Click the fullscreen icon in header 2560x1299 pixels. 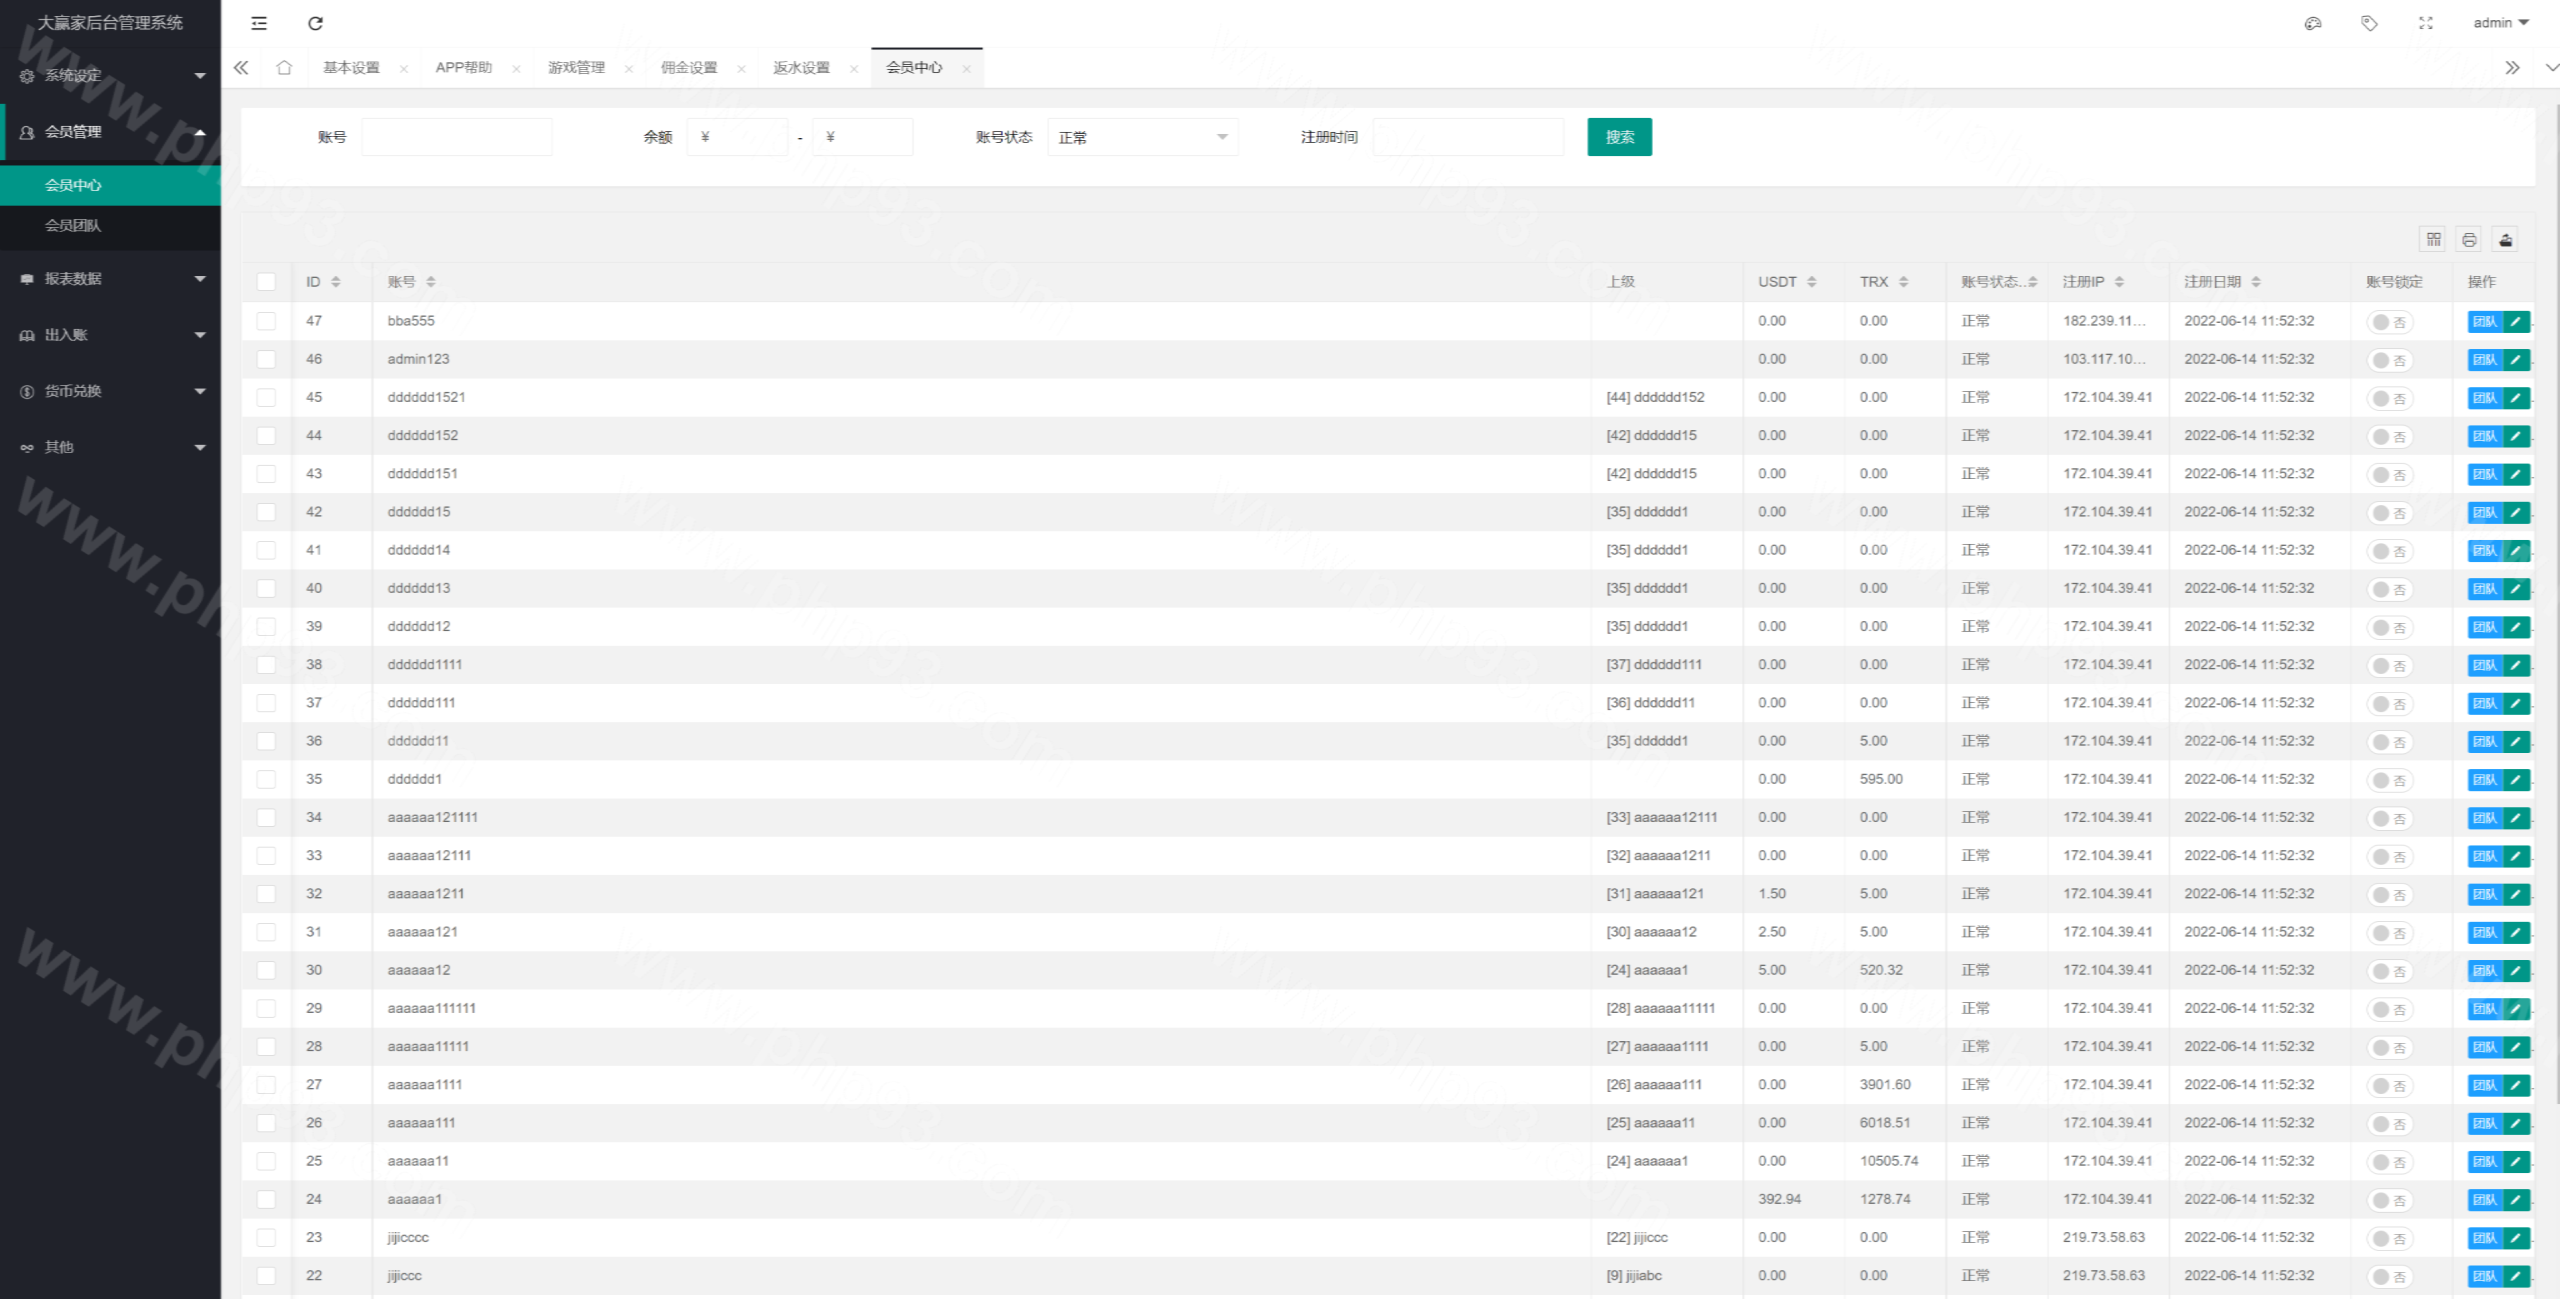[2425, 23]
